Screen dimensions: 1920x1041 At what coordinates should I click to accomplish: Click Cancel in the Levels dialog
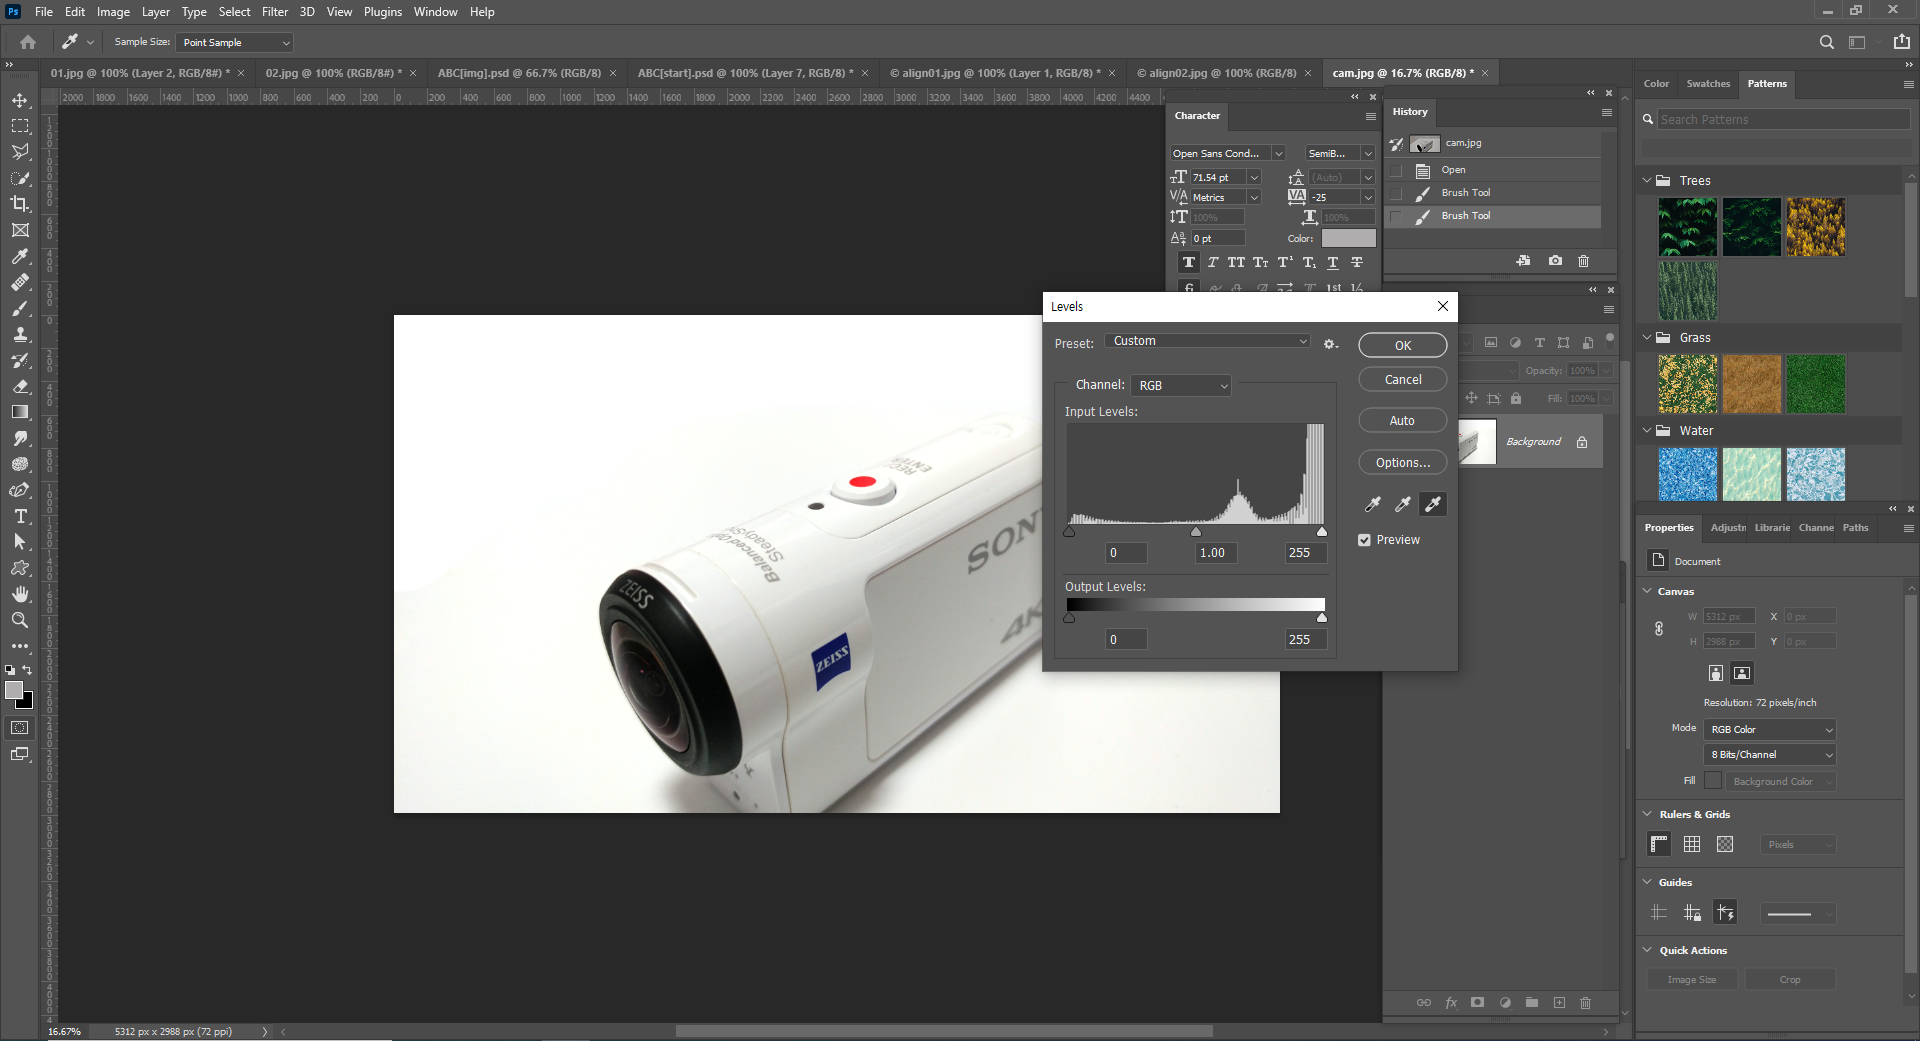1403,380
